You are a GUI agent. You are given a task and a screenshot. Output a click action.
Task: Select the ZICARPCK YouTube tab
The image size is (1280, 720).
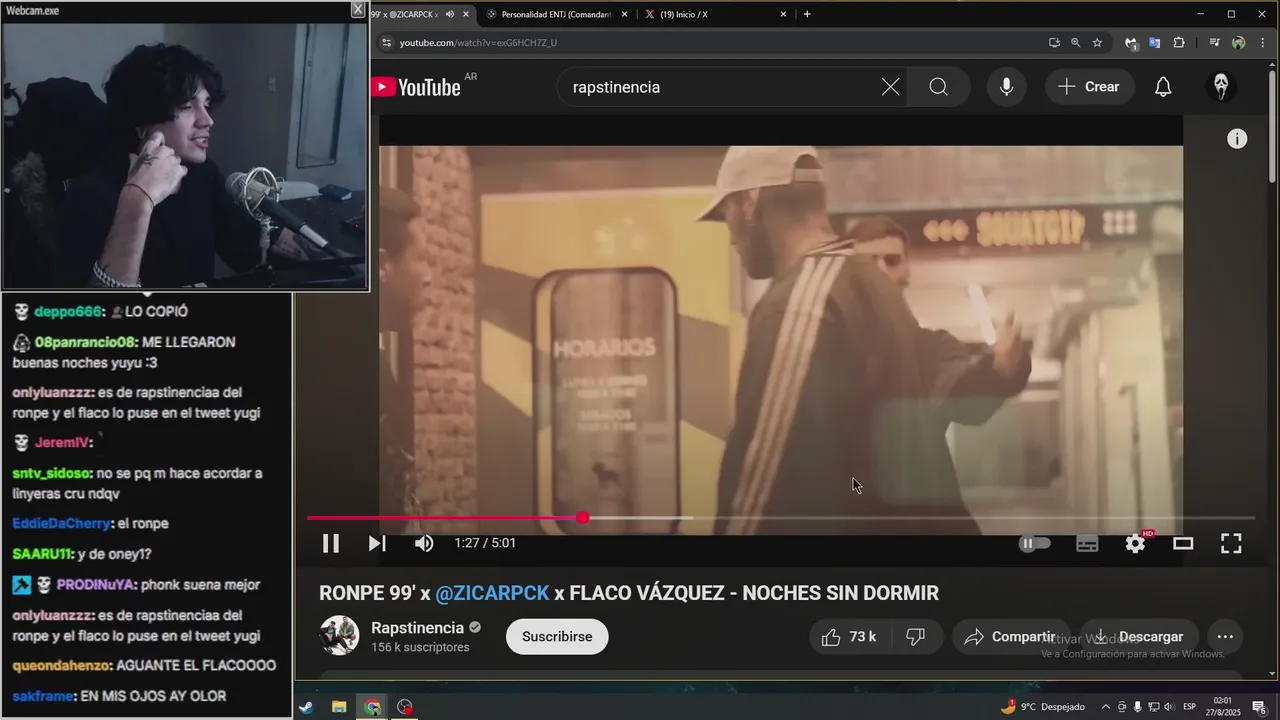tap(405, 14)
